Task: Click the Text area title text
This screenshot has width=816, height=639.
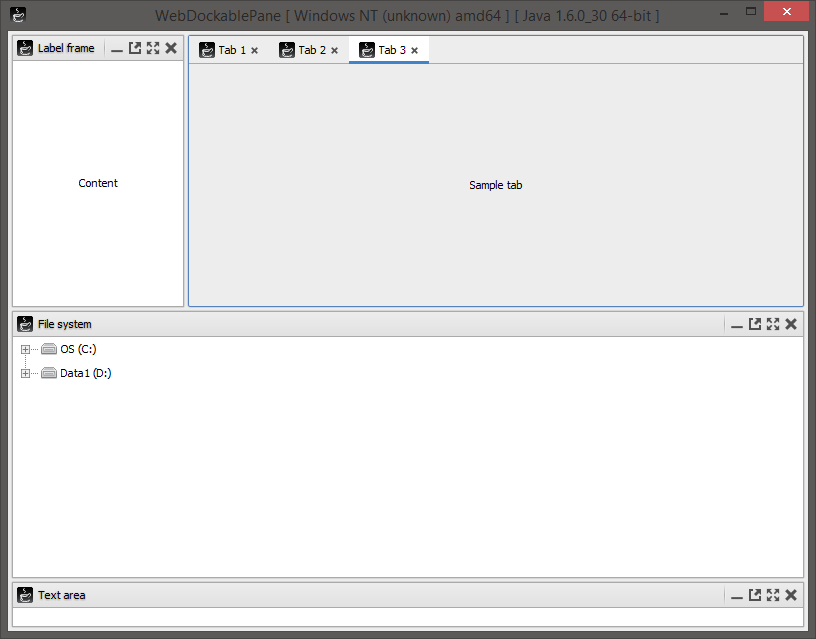Action: pos(61,595)
